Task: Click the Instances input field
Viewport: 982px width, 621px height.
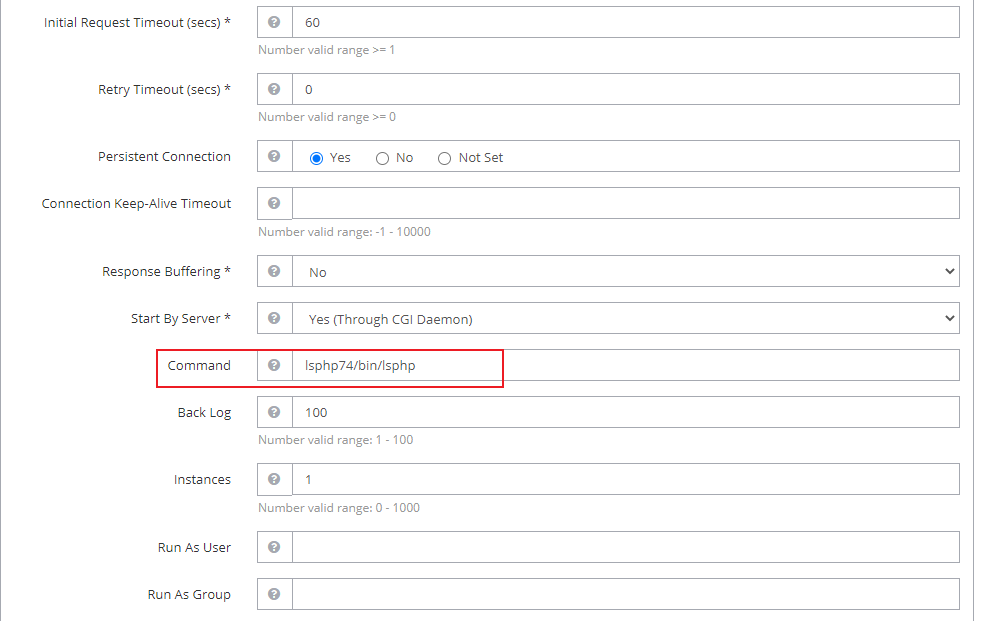Action: (626, 479)
